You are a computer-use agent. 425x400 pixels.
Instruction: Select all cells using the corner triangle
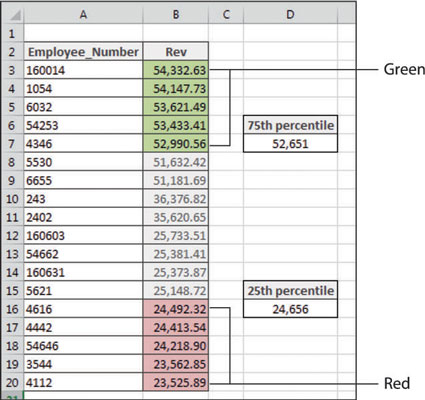click(x=13, y=14)
